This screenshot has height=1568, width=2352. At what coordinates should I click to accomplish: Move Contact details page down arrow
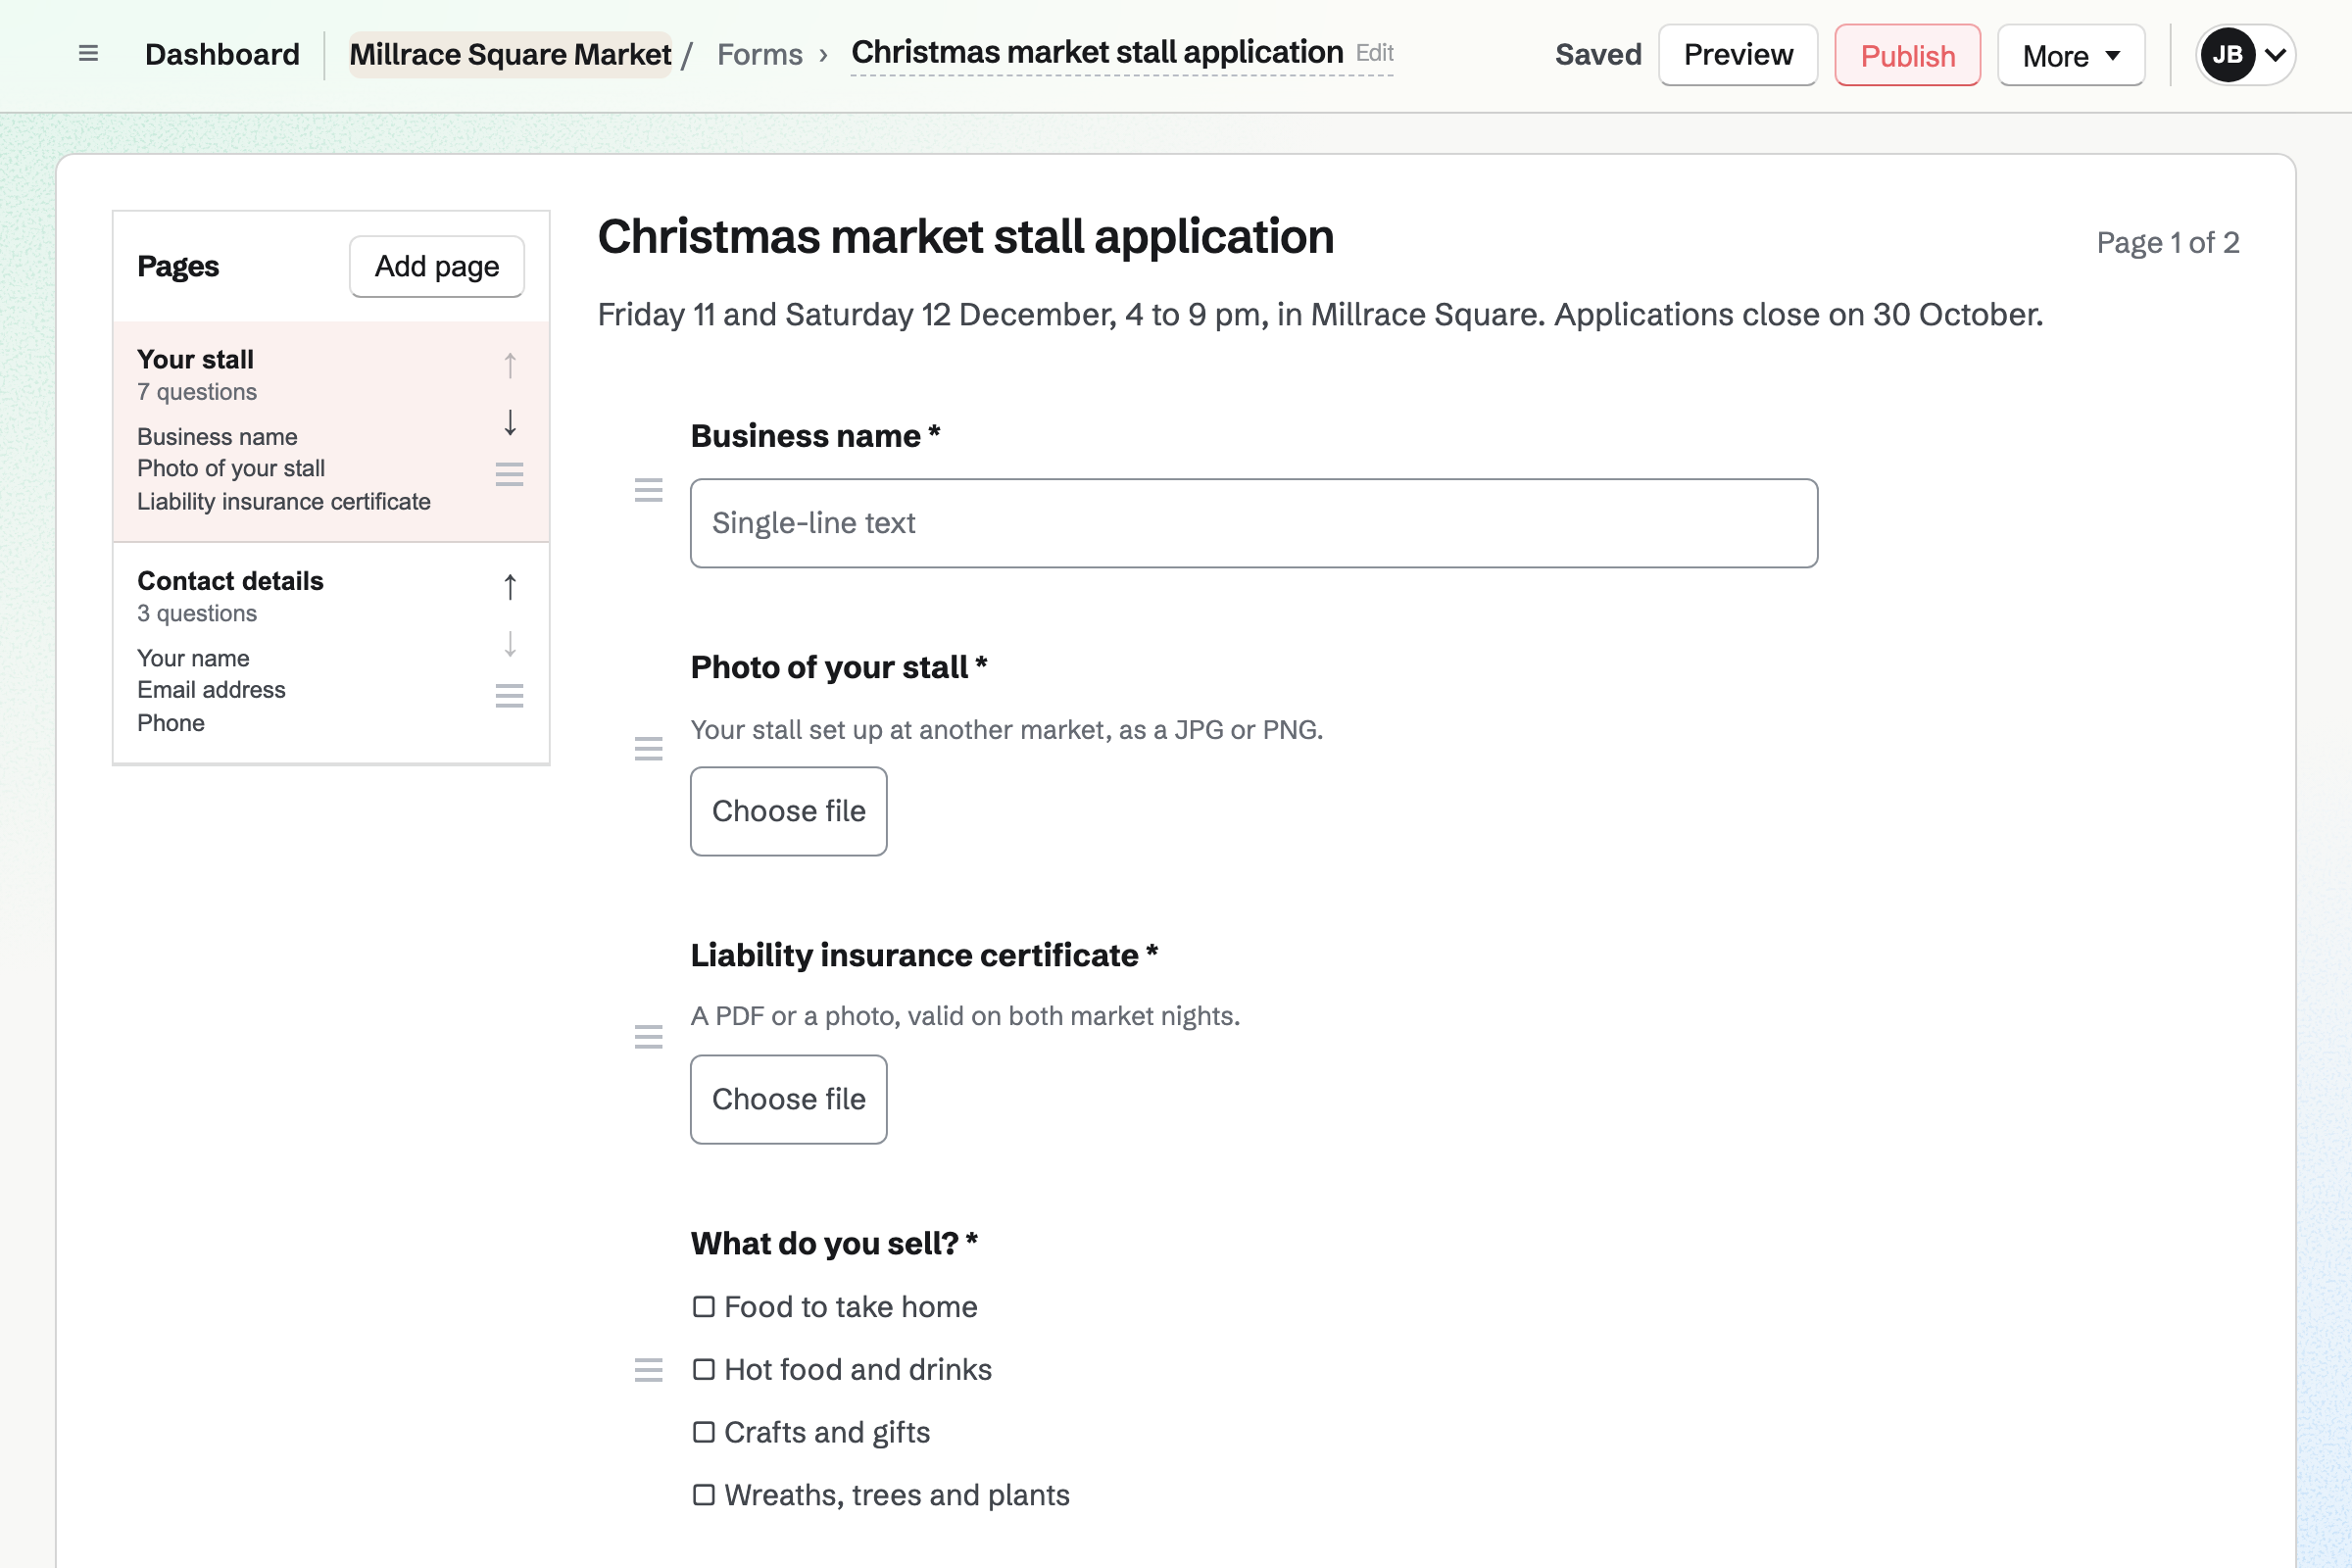(510, 644)
